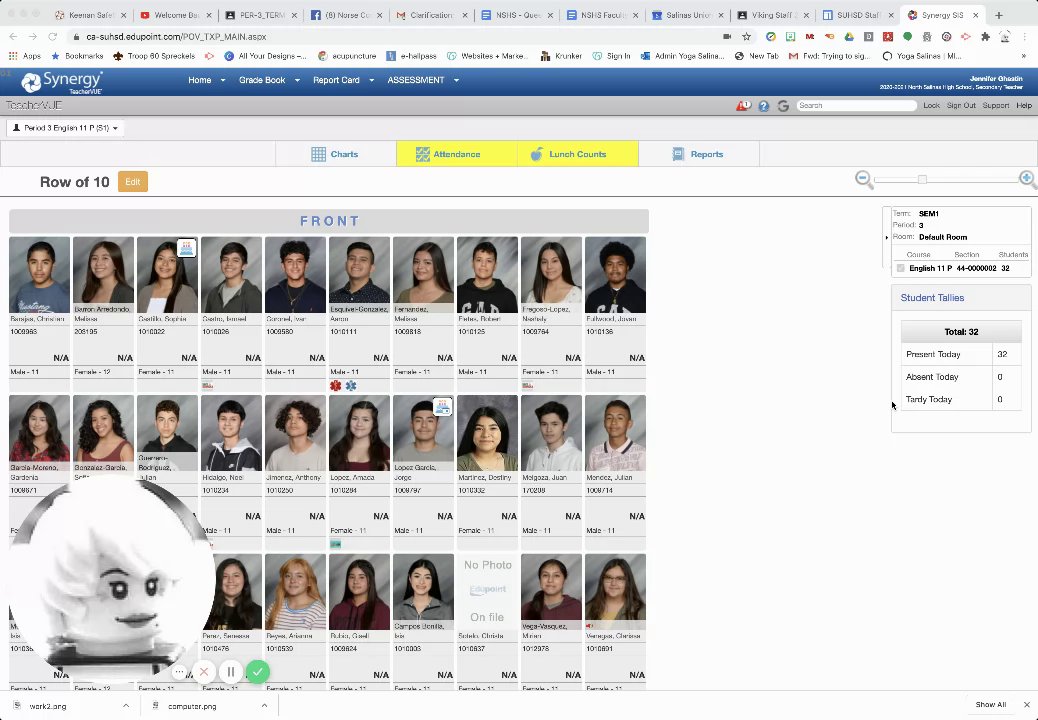Click into the Search input field
This screenshot has width=1038, height=720.
[857, 106]
